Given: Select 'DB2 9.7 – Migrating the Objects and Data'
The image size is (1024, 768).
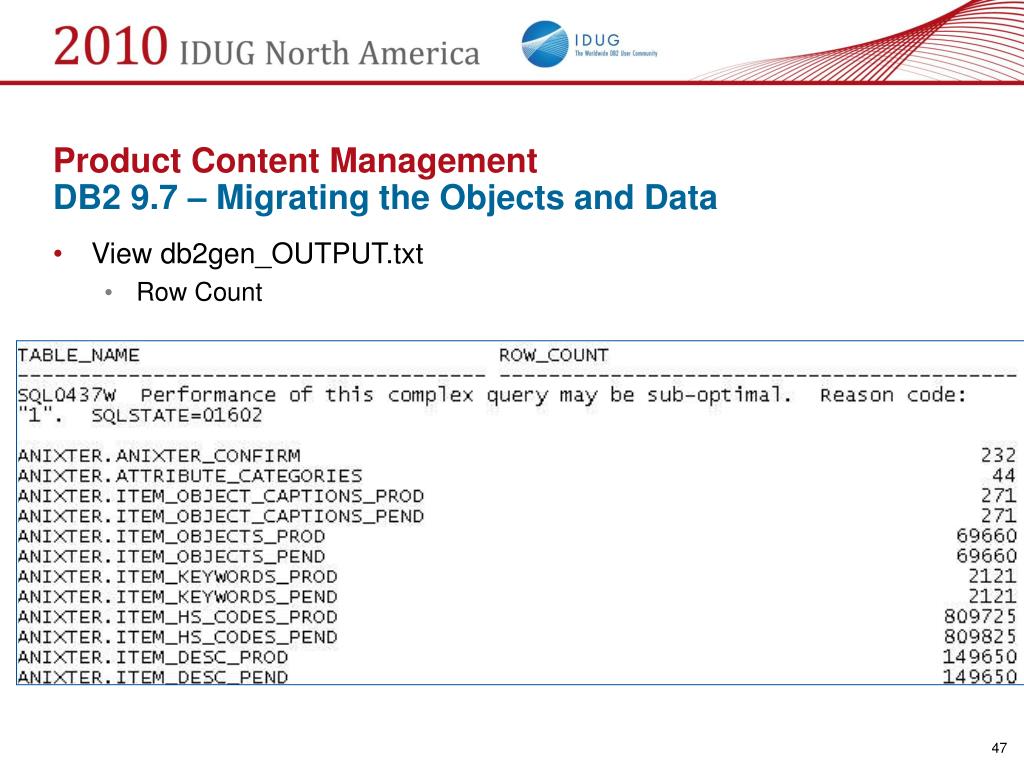Looking at the screenshot, I should [385, 197].
